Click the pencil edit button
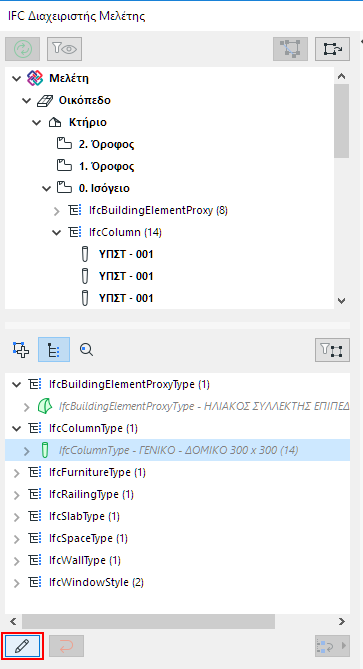Screen dimensions: 363x669 click(22, 646)
